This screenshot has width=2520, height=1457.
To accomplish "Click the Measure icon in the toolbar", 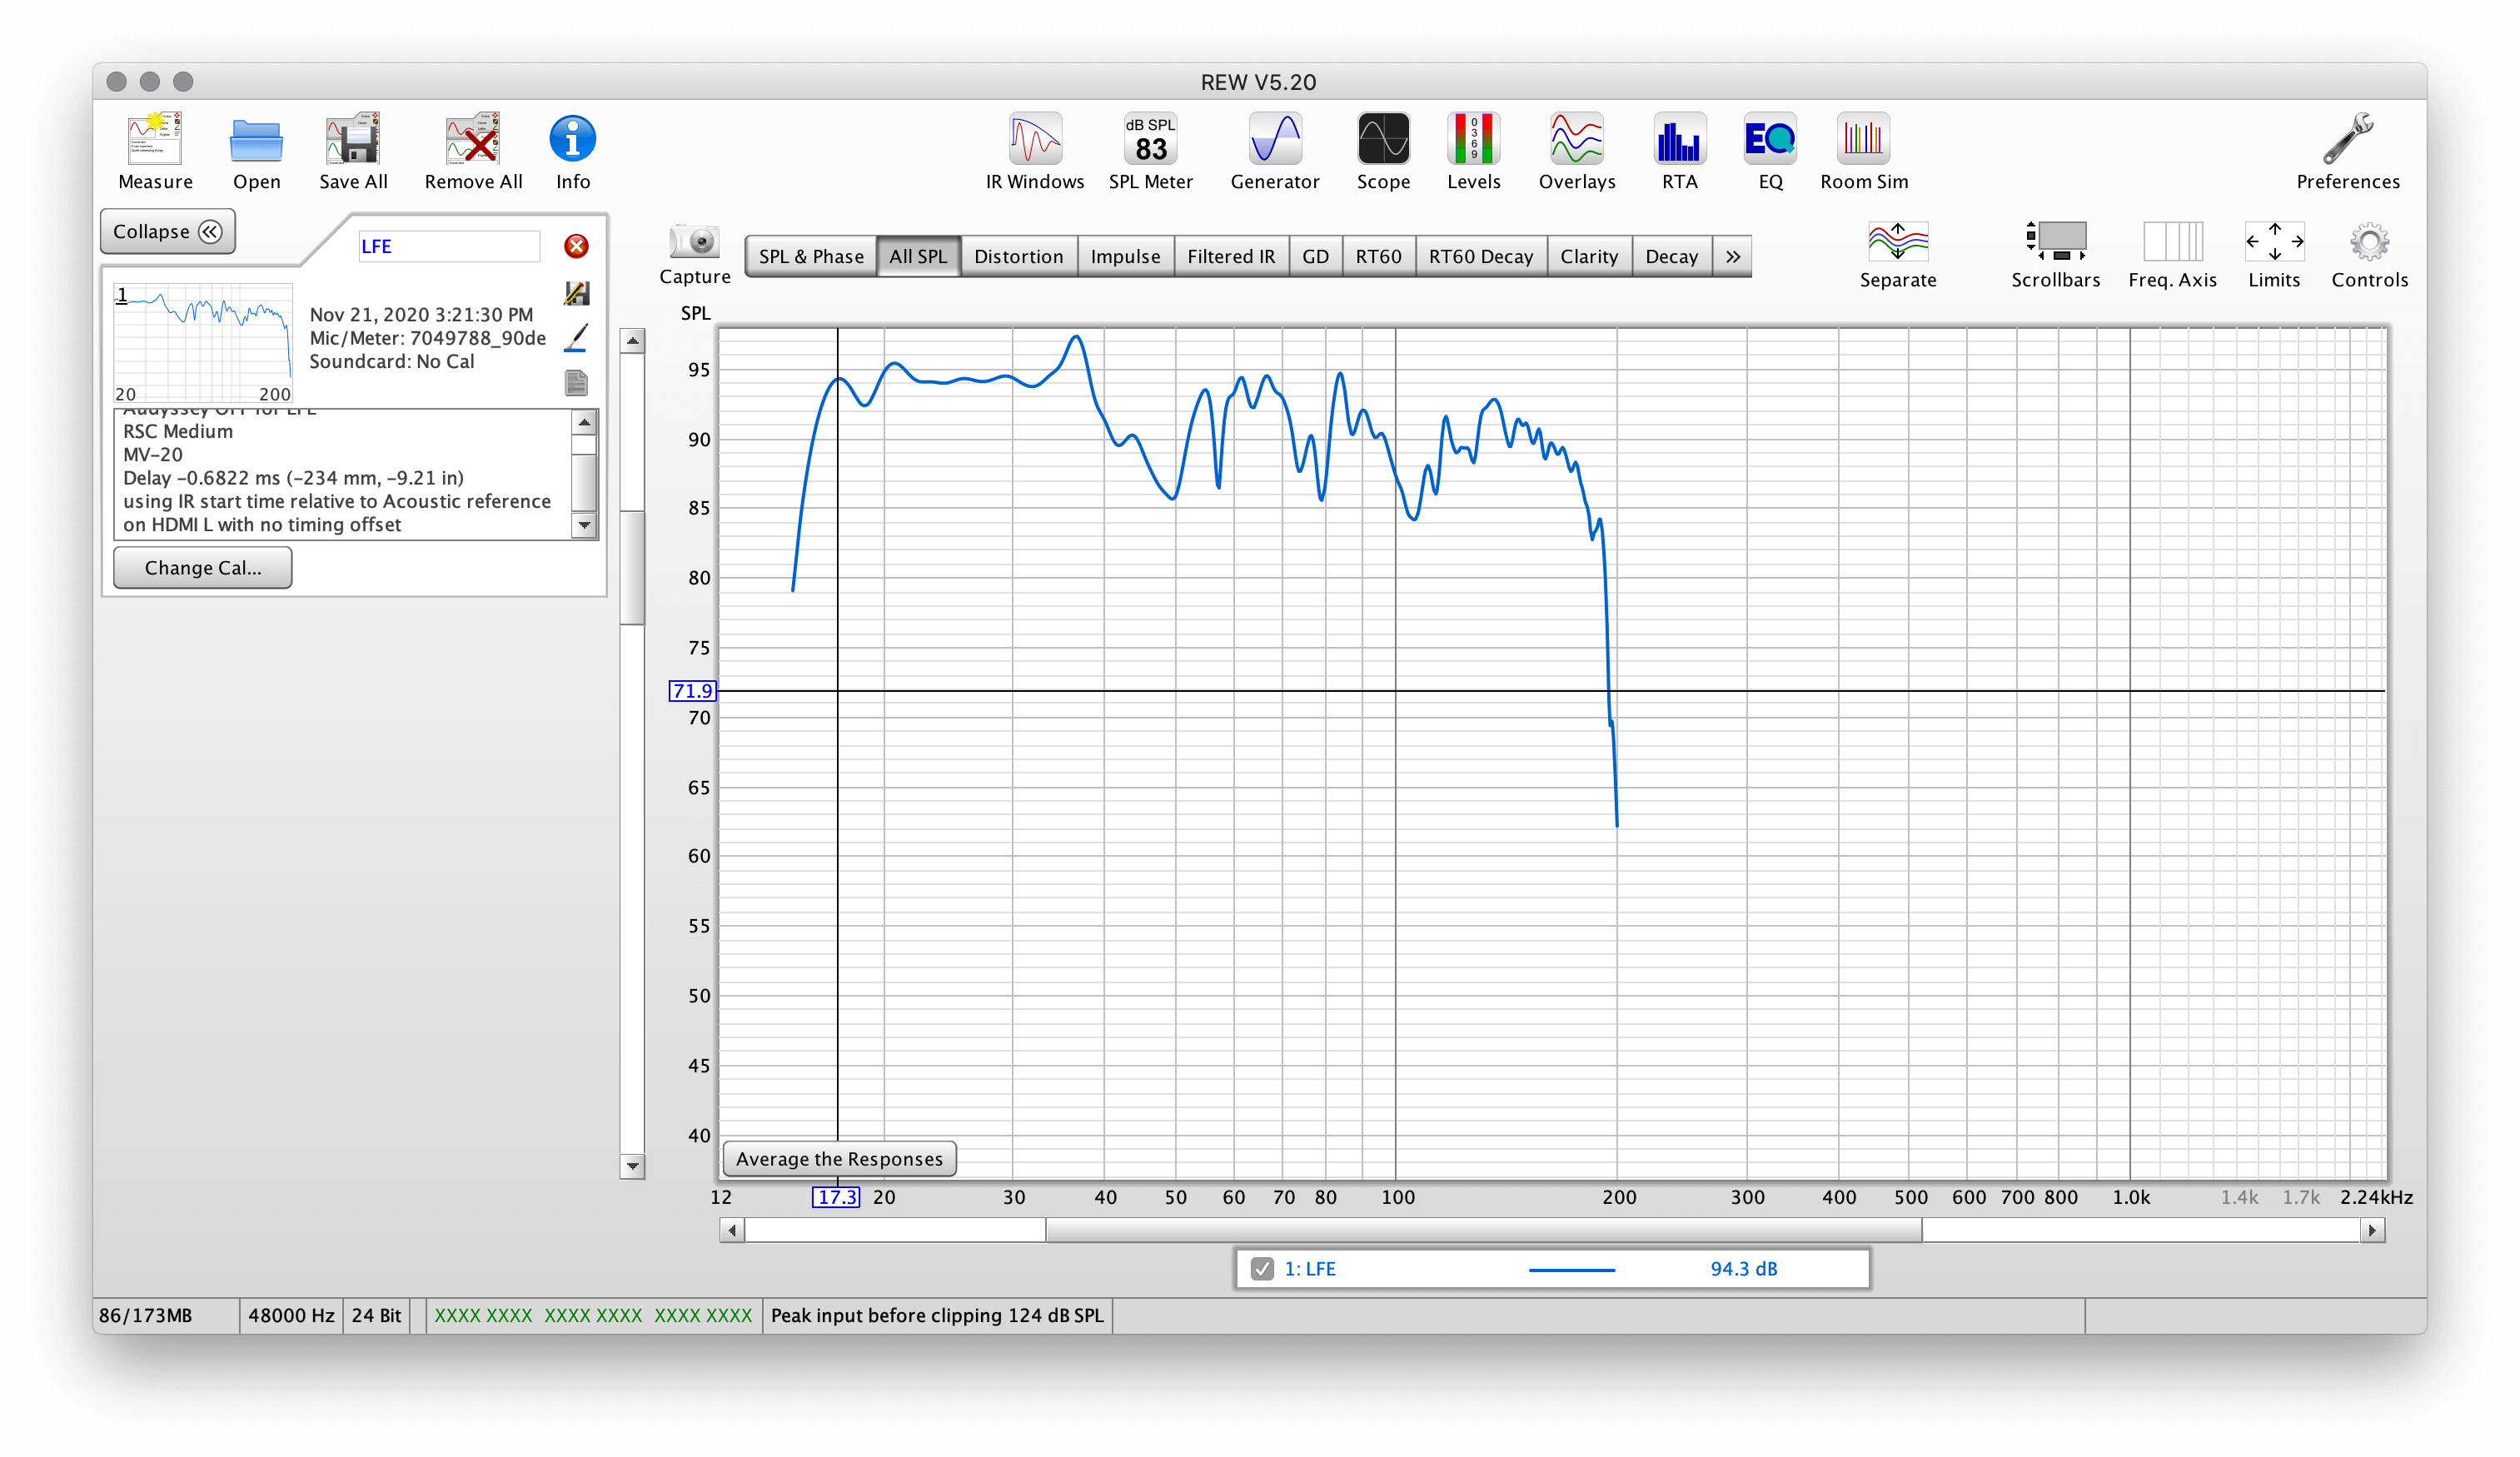I will coord(154,140).
